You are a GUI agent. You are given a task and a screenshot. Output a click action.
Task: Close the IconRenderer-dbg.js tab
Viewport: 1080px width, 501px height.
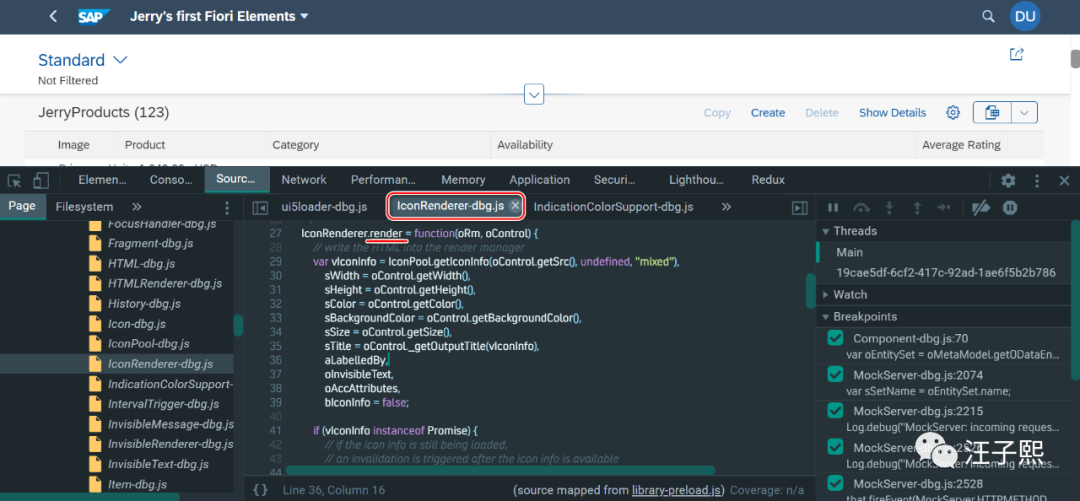(515, 206)
